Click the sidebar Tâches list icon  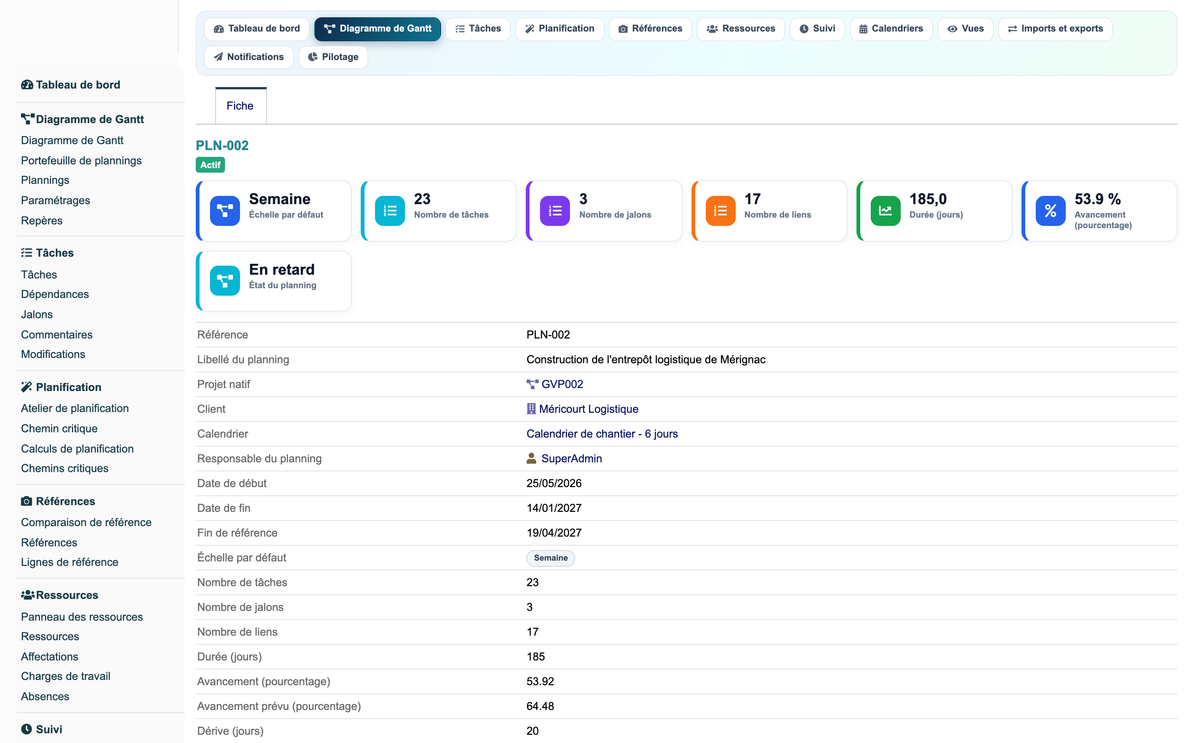tap(27, 253)
